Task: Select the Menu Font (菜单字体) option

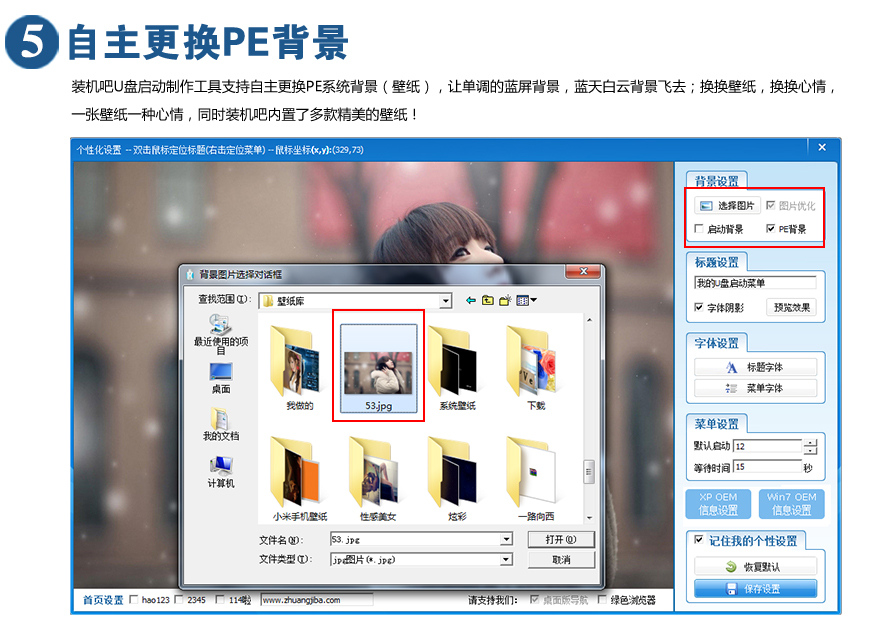Action: 755,388
